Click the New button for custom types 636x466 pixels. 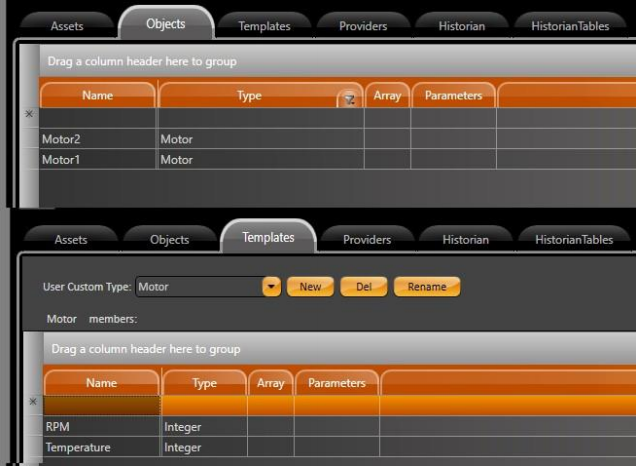point(310,287)
